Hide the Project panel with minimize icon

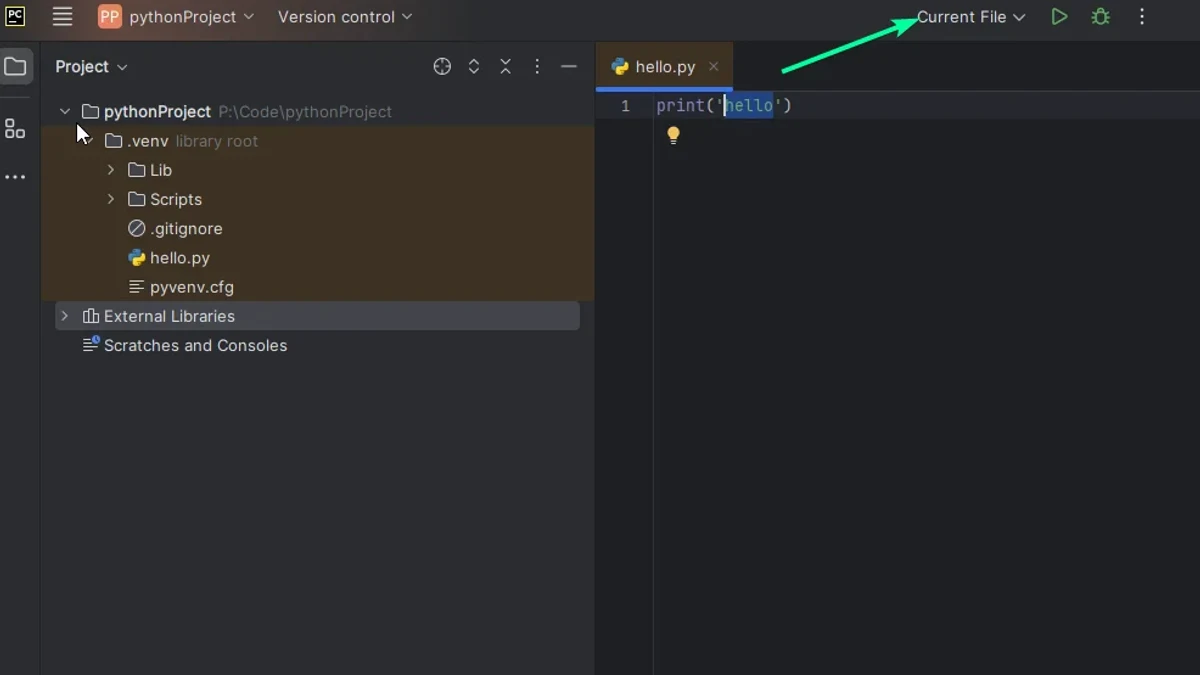click(569, 67)
